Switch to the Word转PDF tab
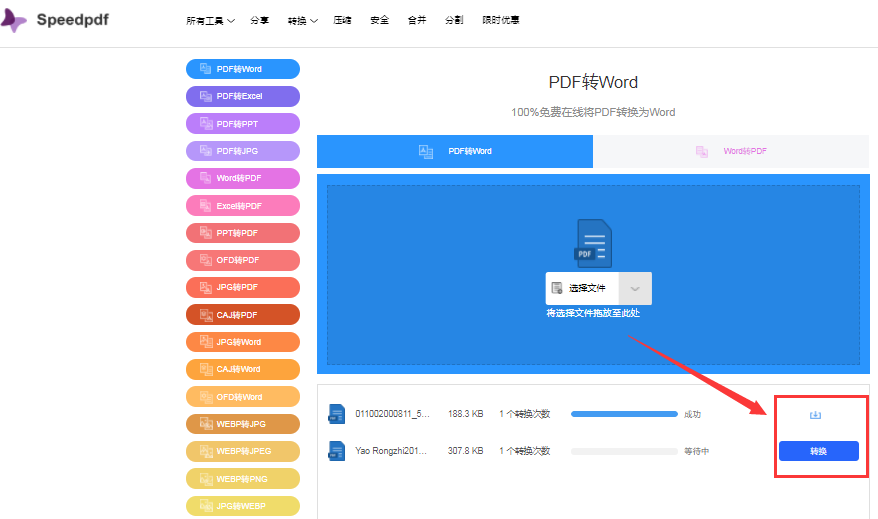This screenshot has height=519, width=878. coord(731,151)
